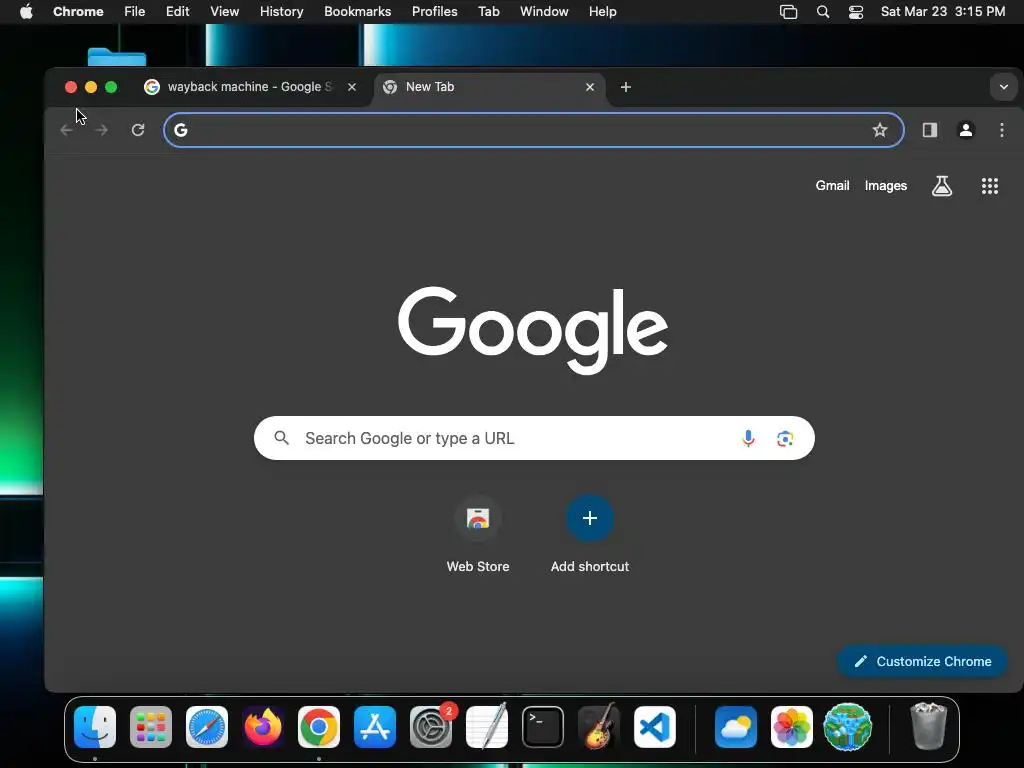
Task: Search by image with Google Lens
Action: click(x=785, y=438)
